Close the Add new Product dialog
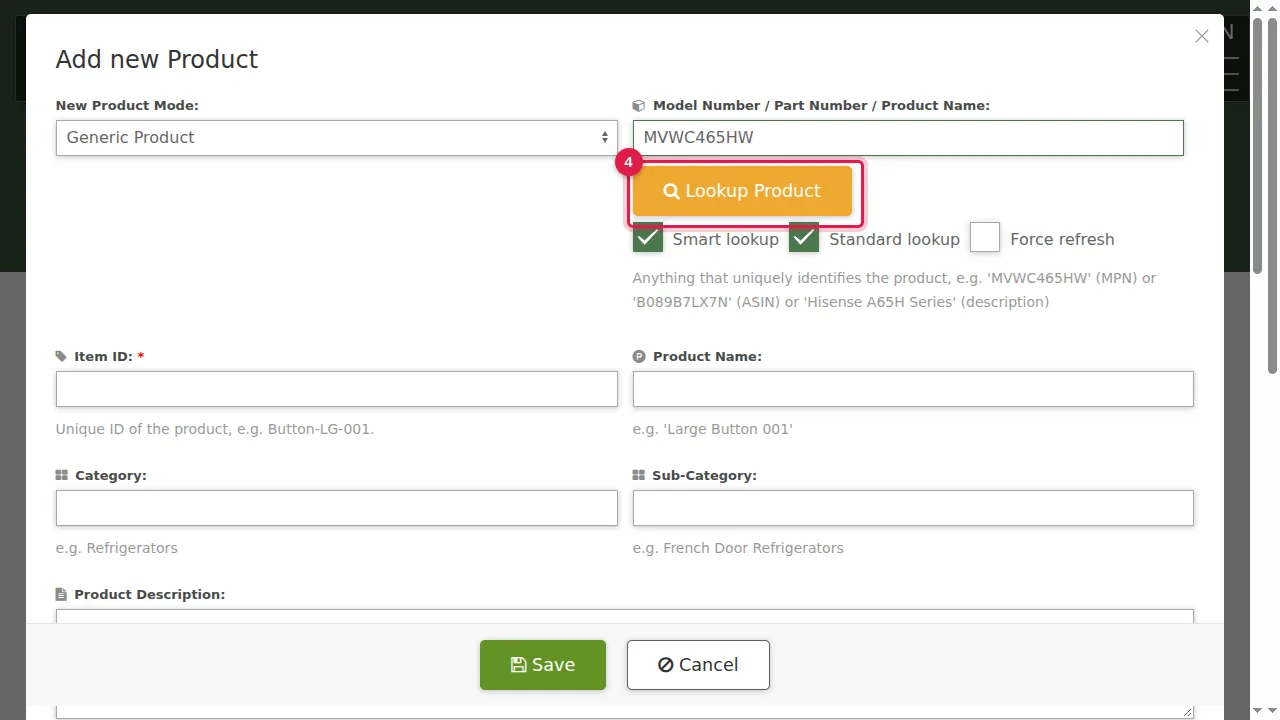 coord(1202,36)
